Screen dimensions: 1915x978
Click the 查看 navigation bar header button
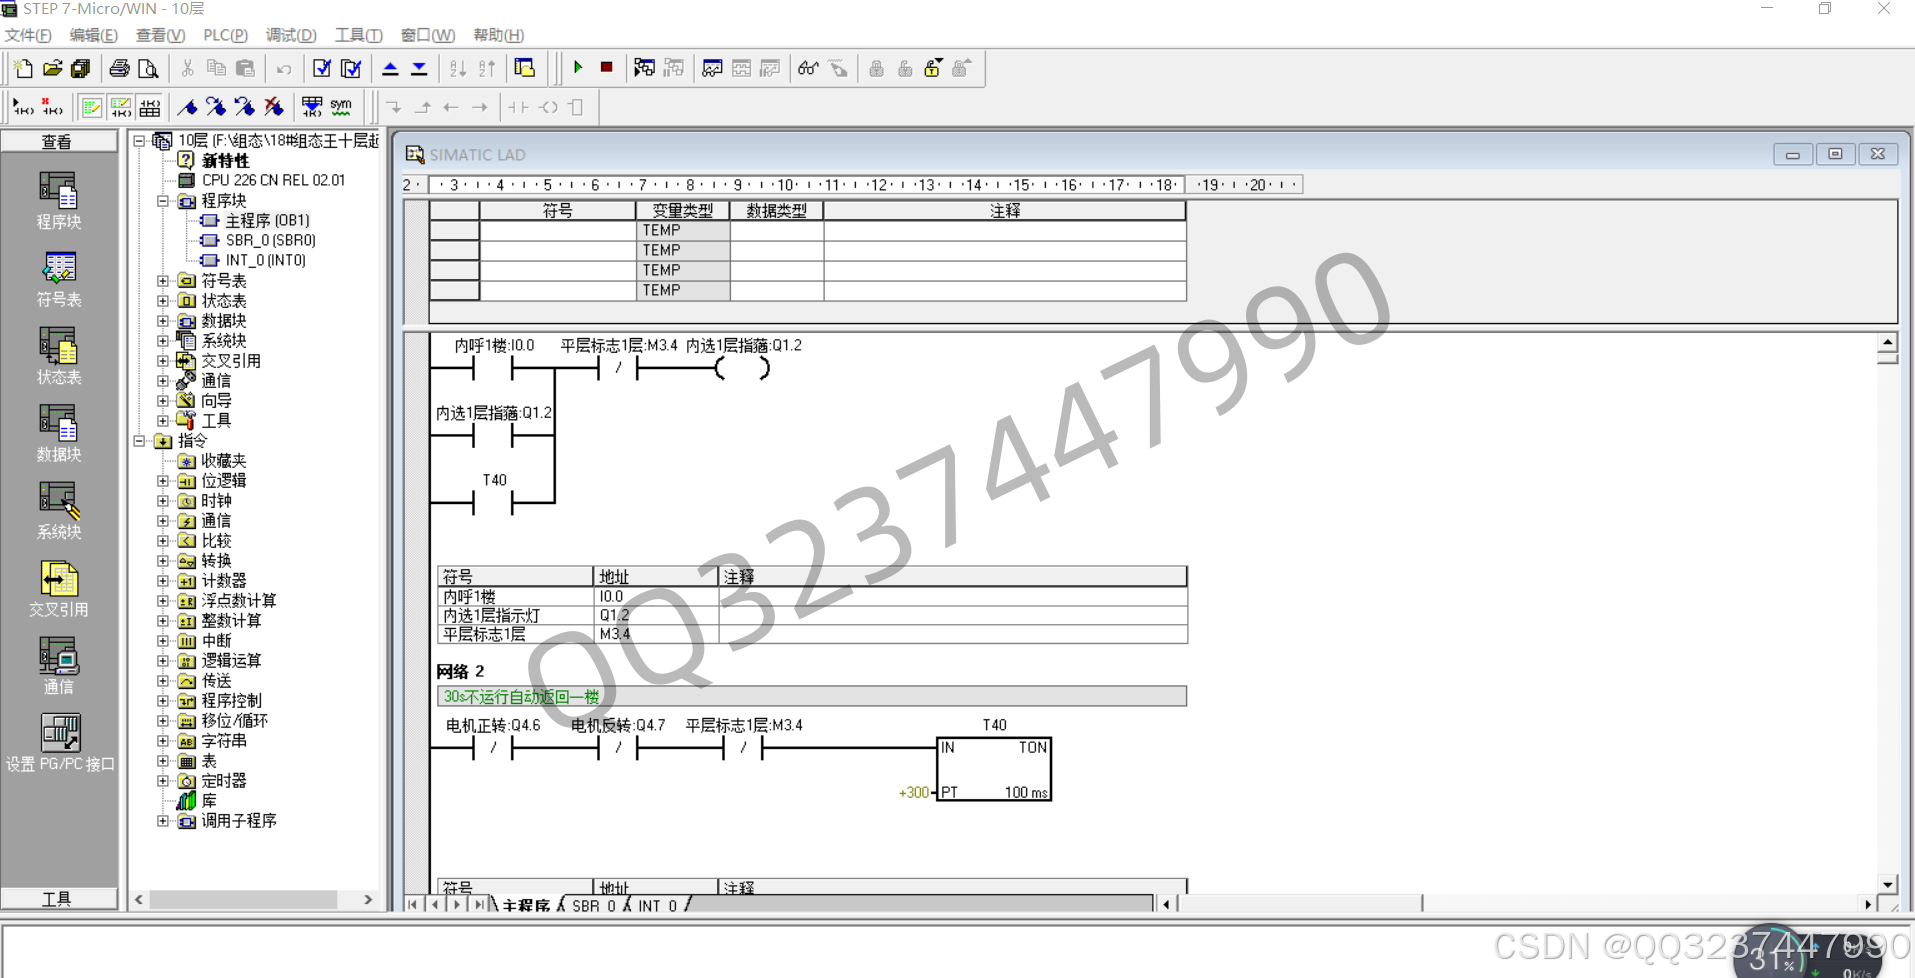tap(58, 141)
